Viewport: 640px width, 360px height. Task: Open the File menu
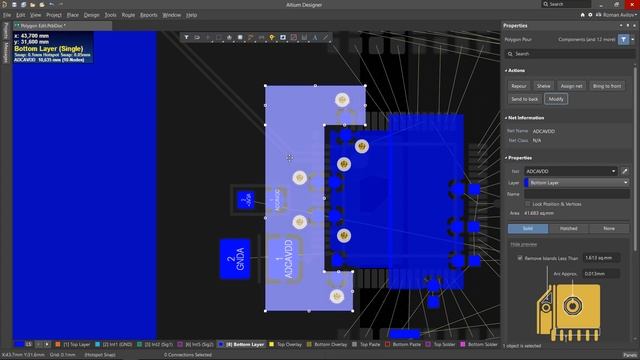coord(7,15)
